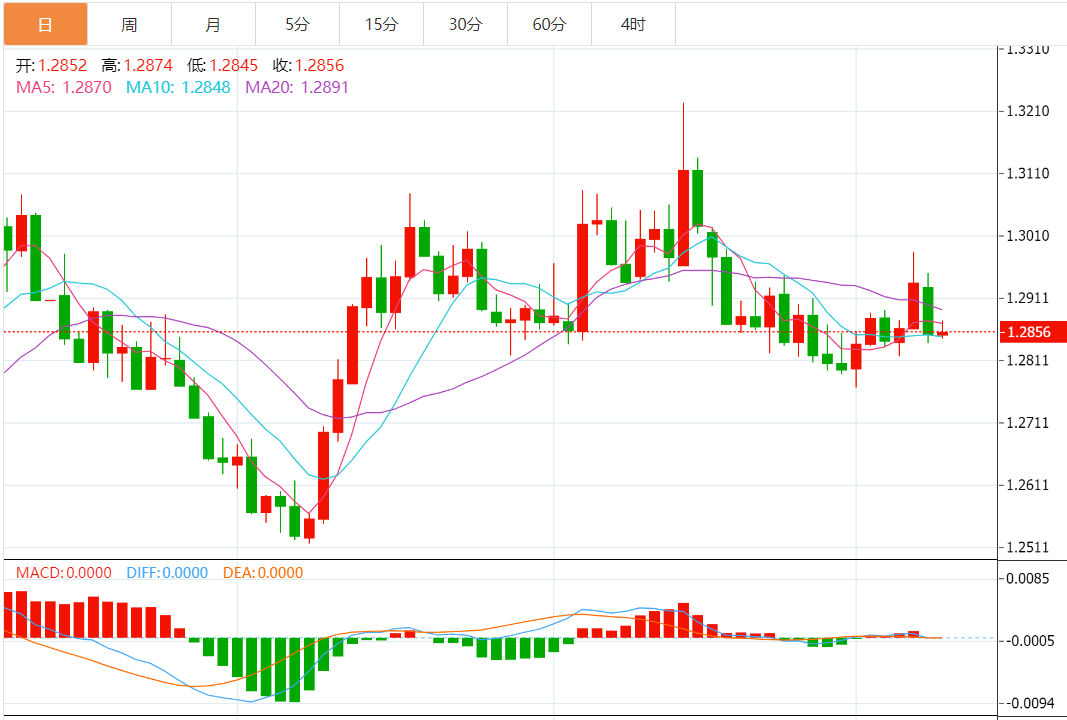Click the 1.2511 price axis label

click(x=1028, y=547)
